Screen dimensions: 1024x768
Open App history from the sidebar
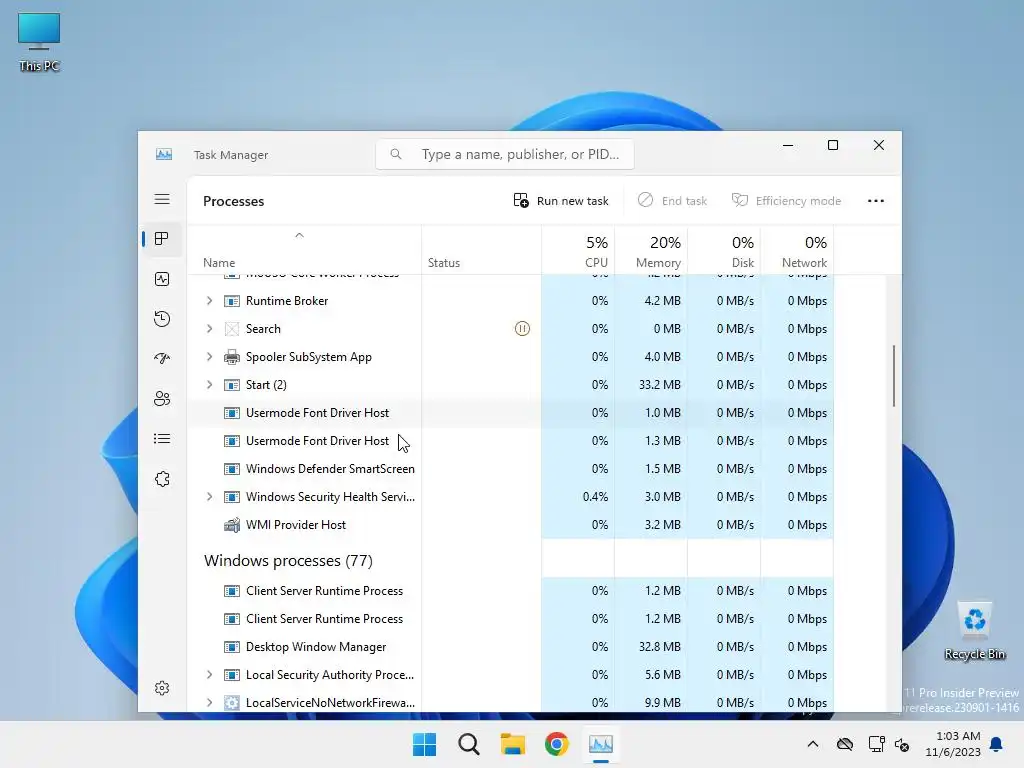162,319
